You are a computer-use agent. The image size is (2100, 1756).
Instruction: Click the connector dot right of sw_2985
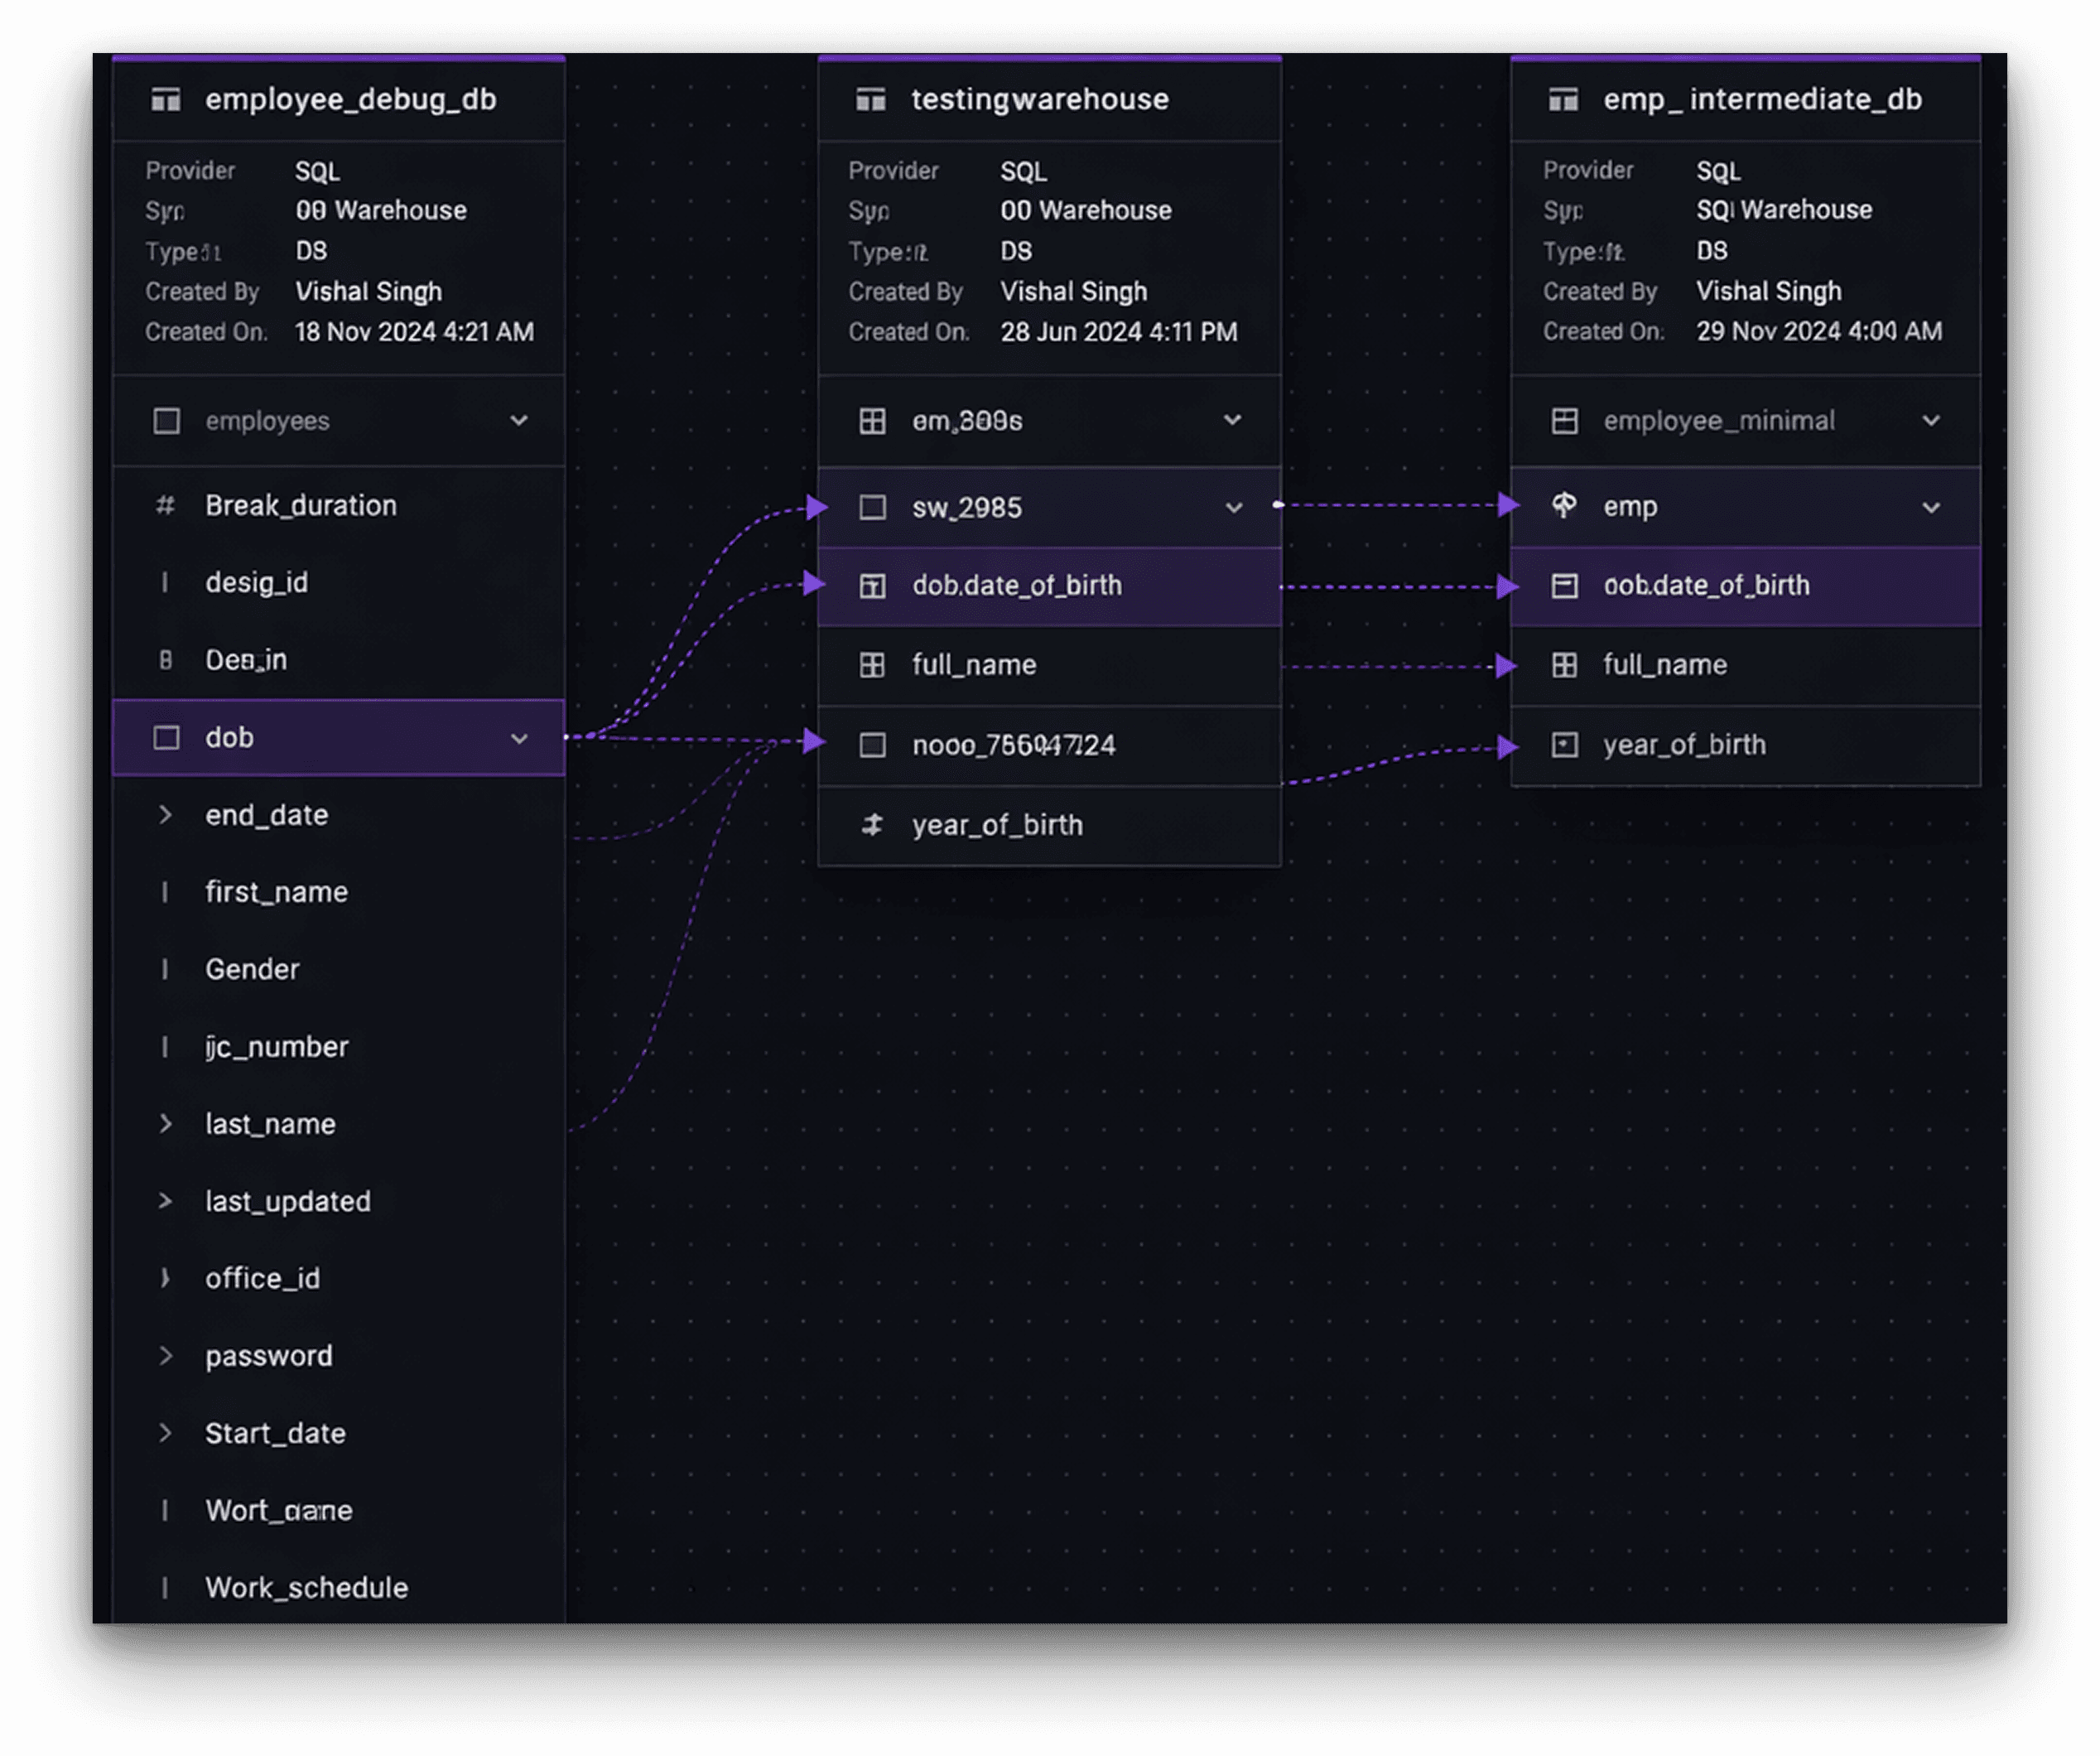pos(1278,505)
